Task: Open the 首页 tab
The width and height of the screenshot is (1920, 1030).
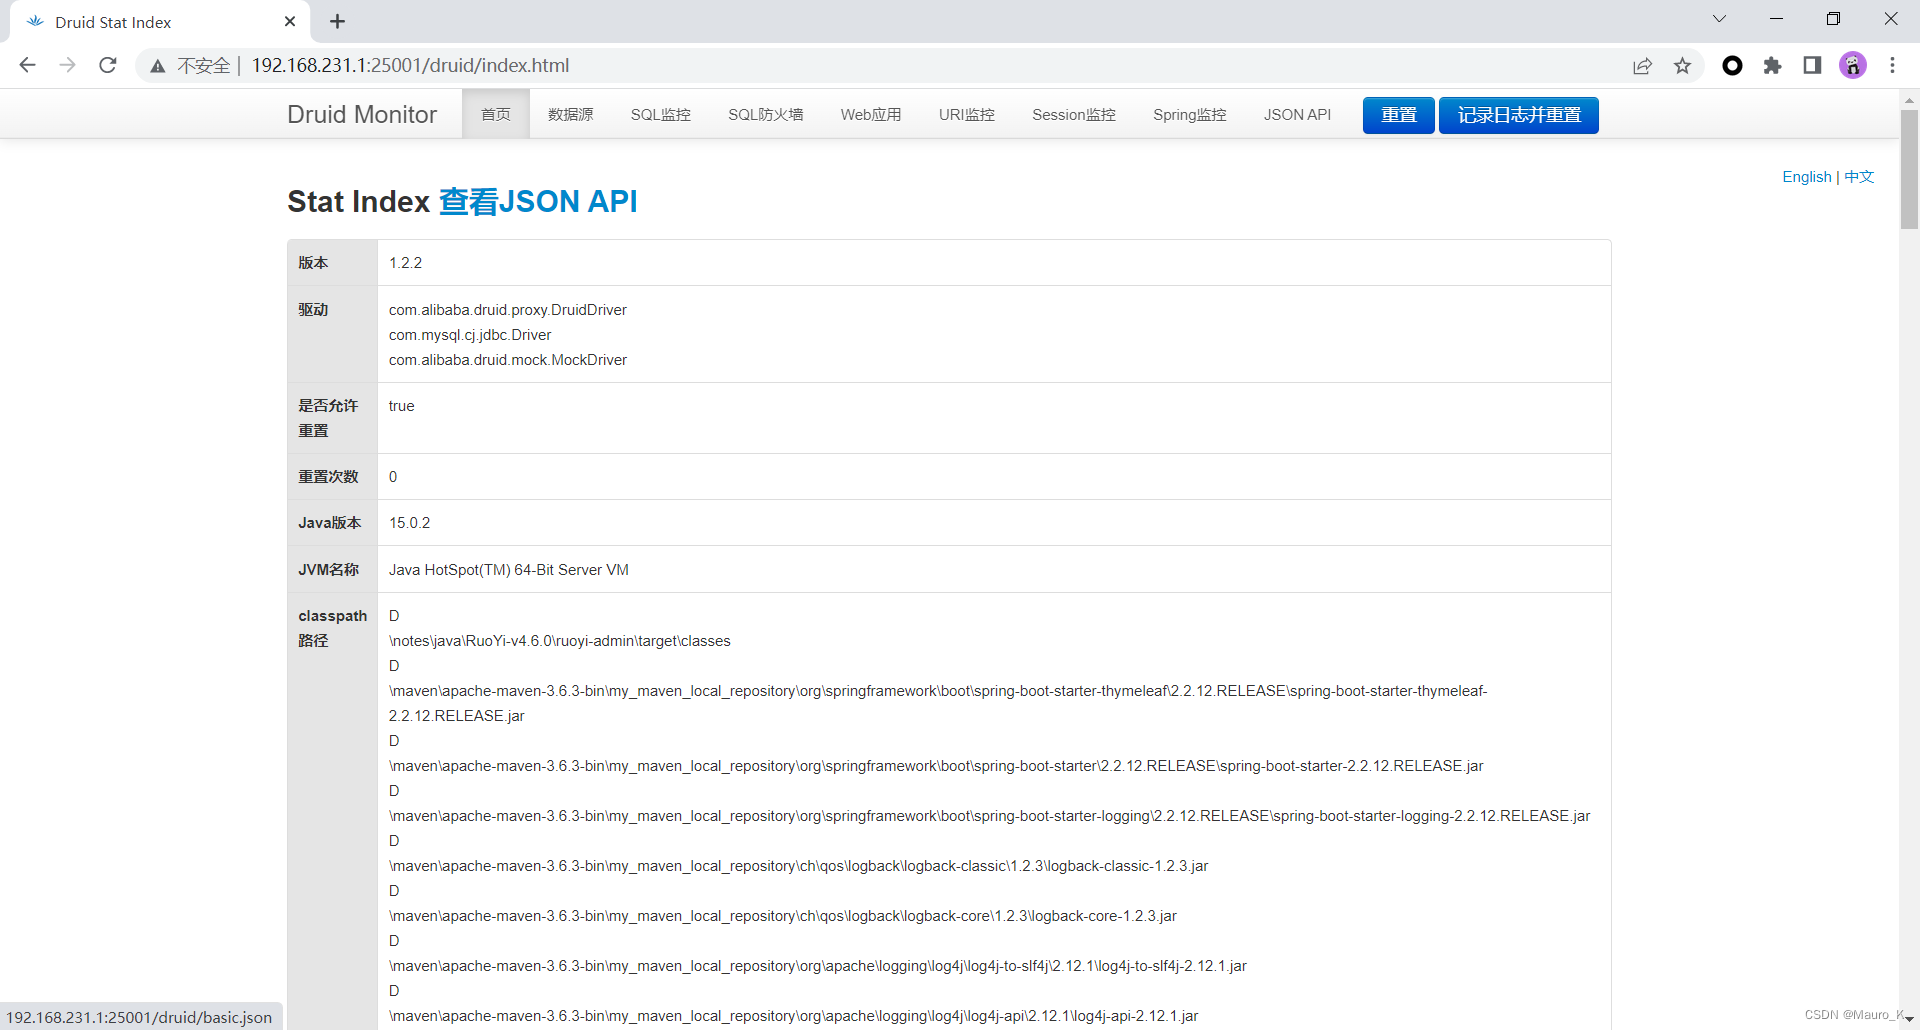Action: click(x=496, y=114)
